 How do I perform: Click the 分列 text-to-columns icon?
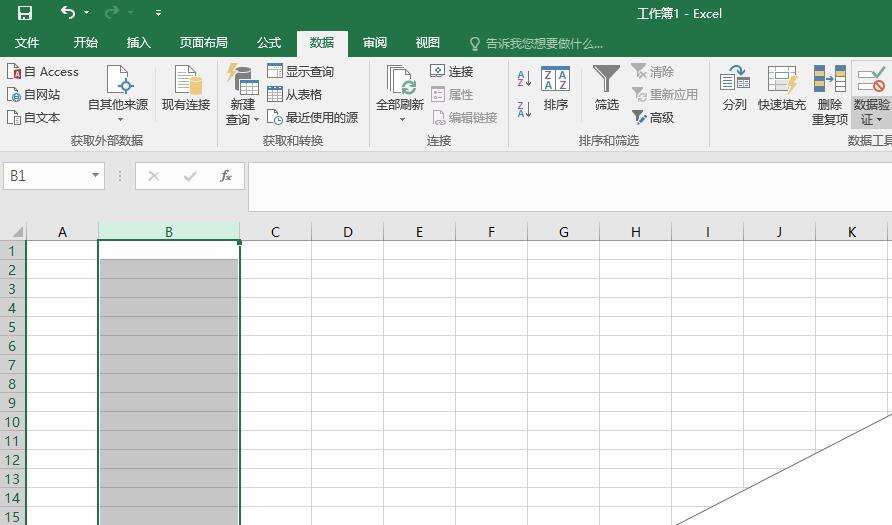click(734, 80)
